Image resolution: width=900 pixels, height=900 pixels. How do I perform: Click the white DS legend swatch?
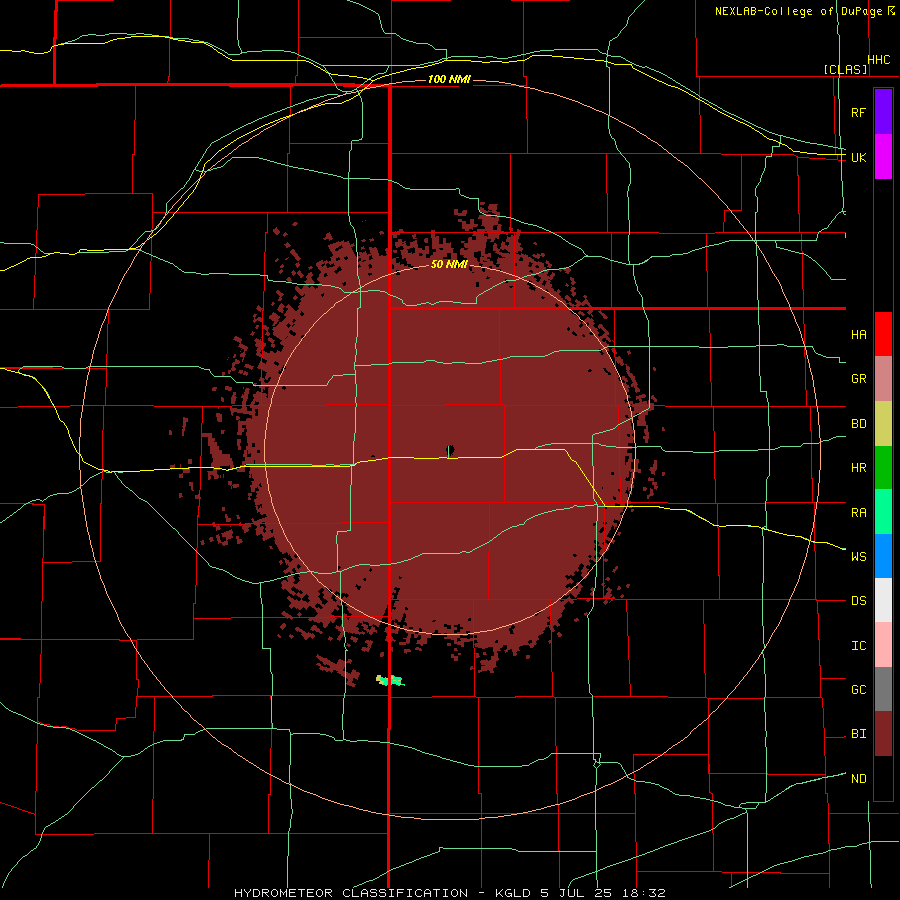[883, 600]
